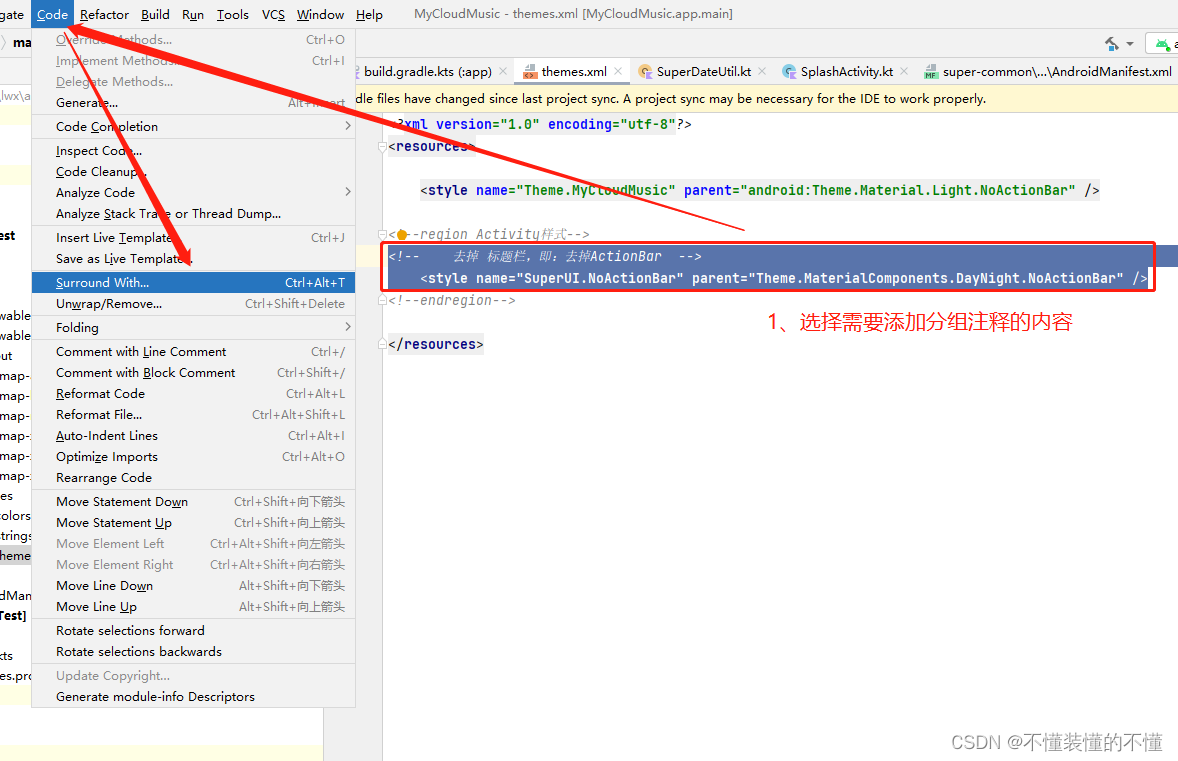Choose Unwrap/Remove... menu entry
Image resolution: width=1178 pixels, height=761 pixels.
(x=194, y=303)
